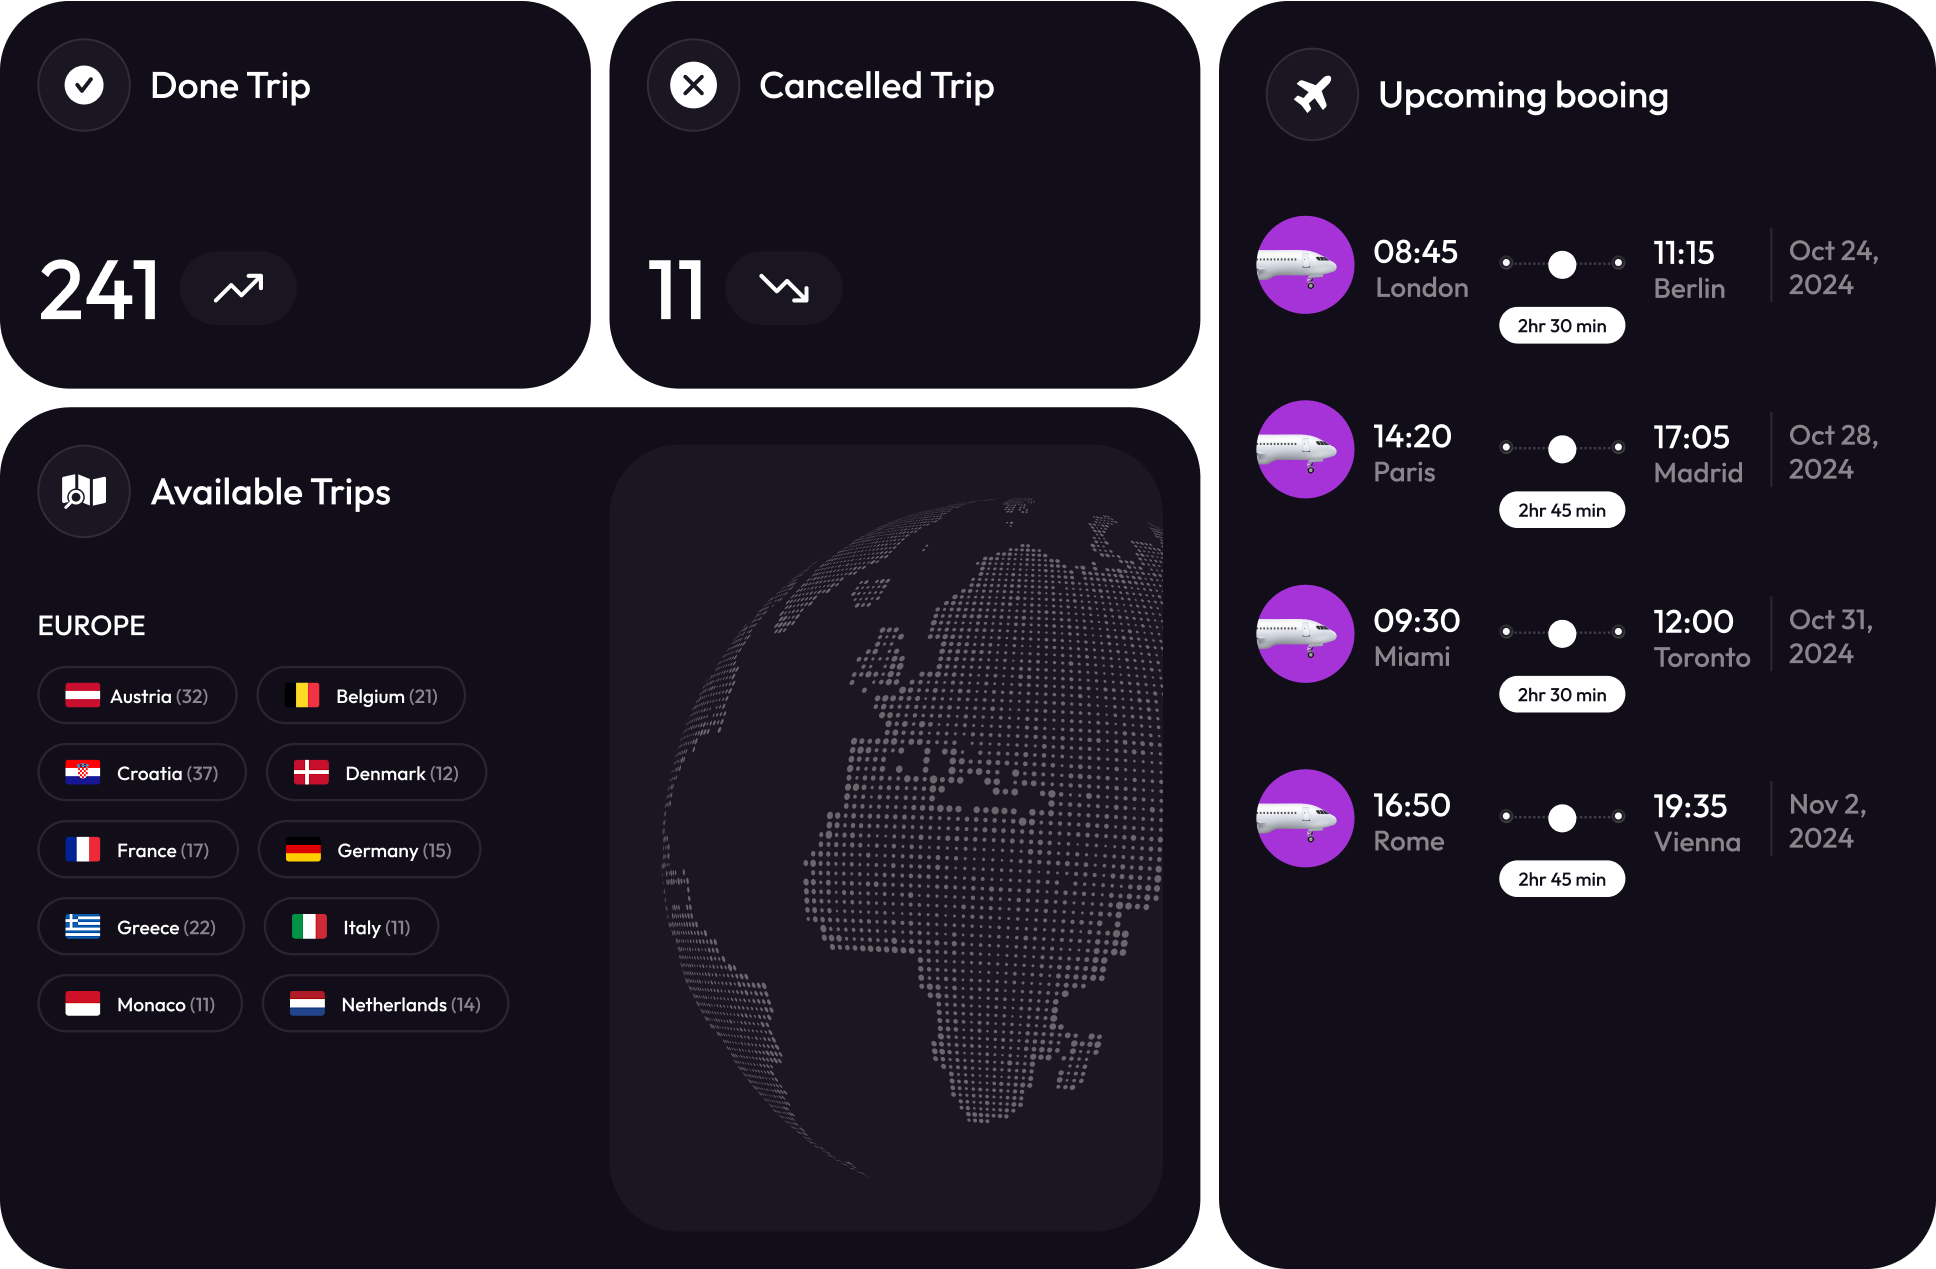Click the 11:15 Berlin arrival
1936x1269 pixels.
1689,270
